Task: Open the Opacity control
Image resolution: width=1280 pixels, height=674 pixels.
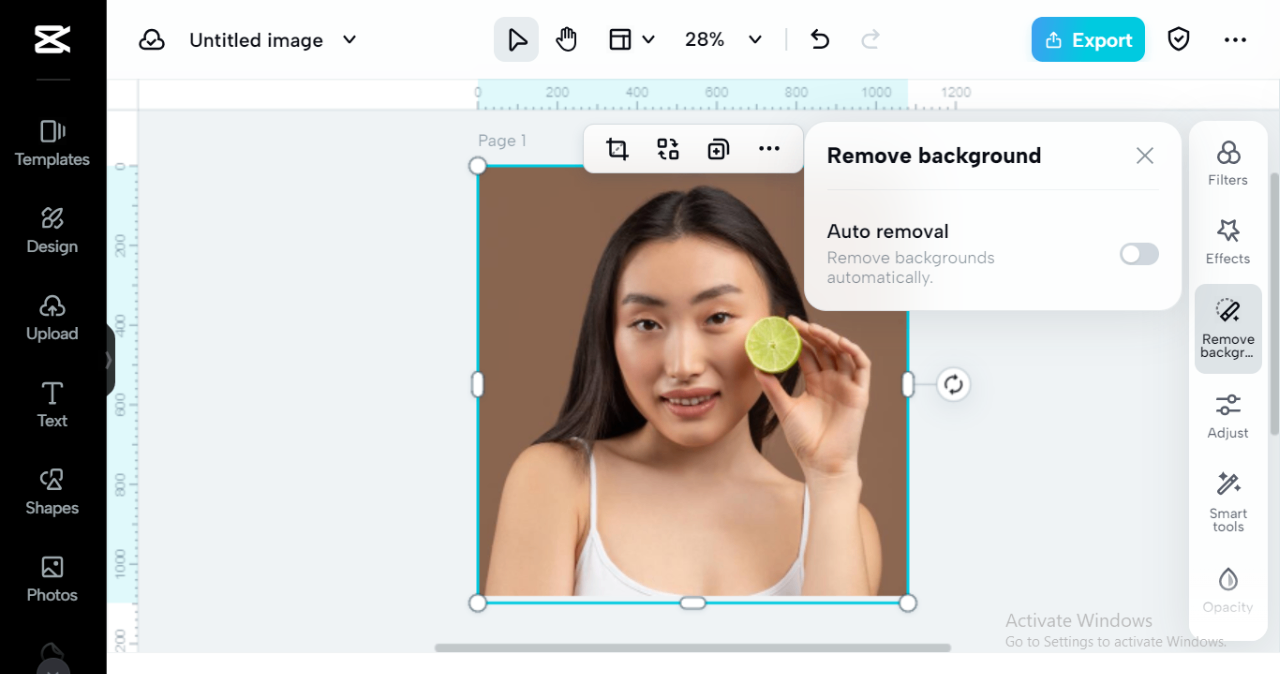Action: 1228,590
